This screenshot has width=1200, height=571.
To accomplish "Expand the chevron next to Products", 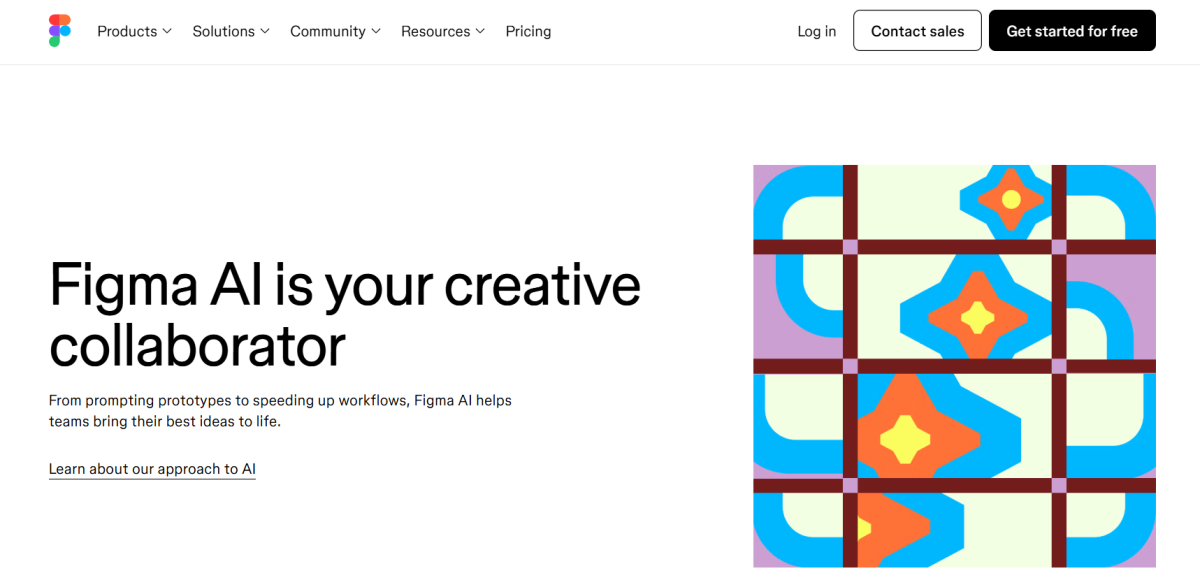I will point(167,31).
